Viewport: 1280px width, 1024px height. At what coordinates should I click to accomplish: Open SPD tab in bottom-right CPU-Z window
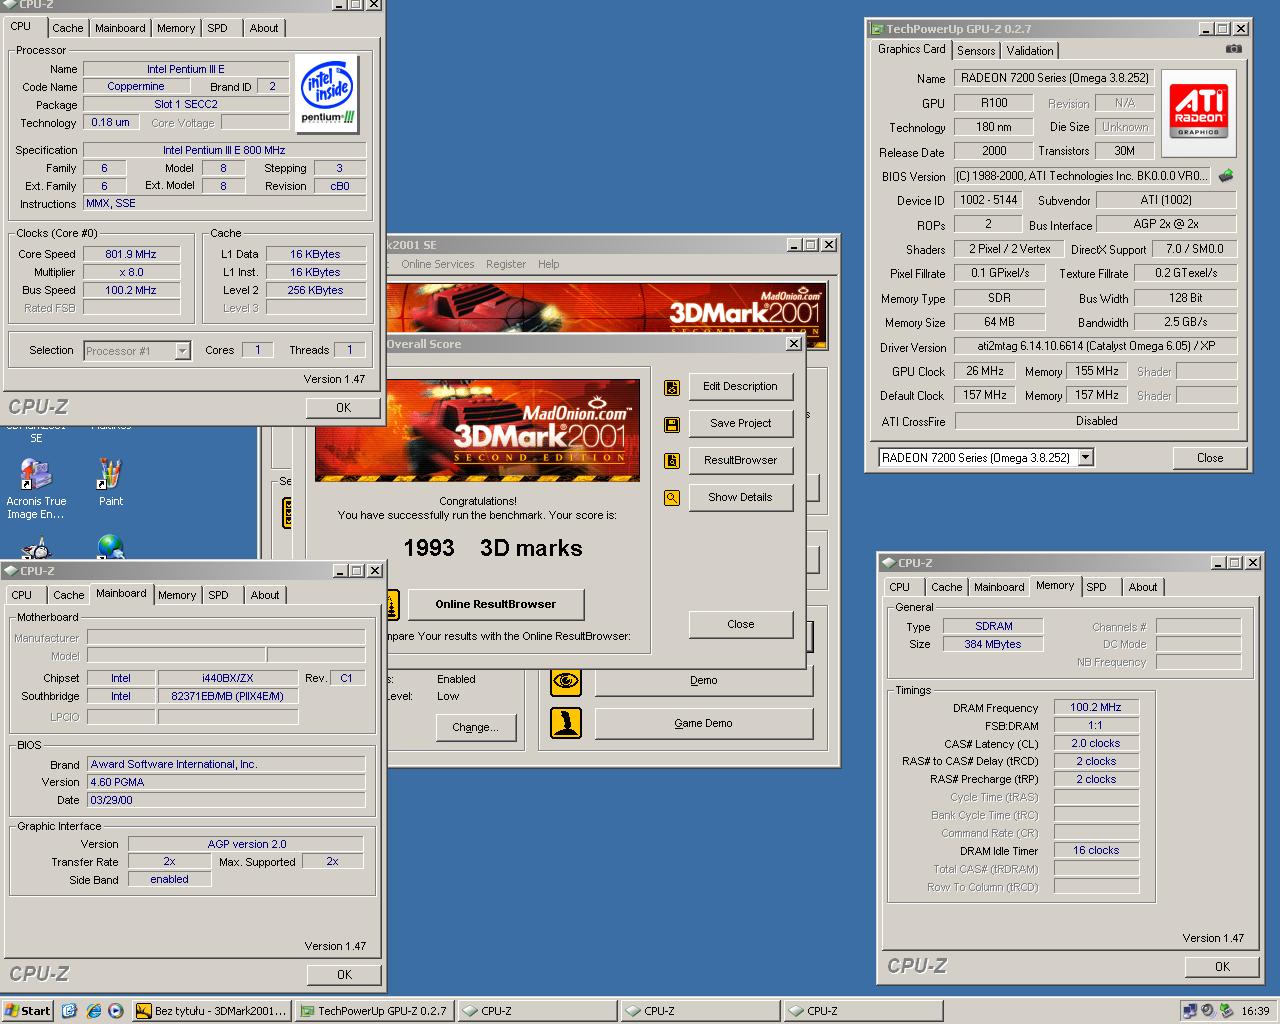click(1096, 587)
